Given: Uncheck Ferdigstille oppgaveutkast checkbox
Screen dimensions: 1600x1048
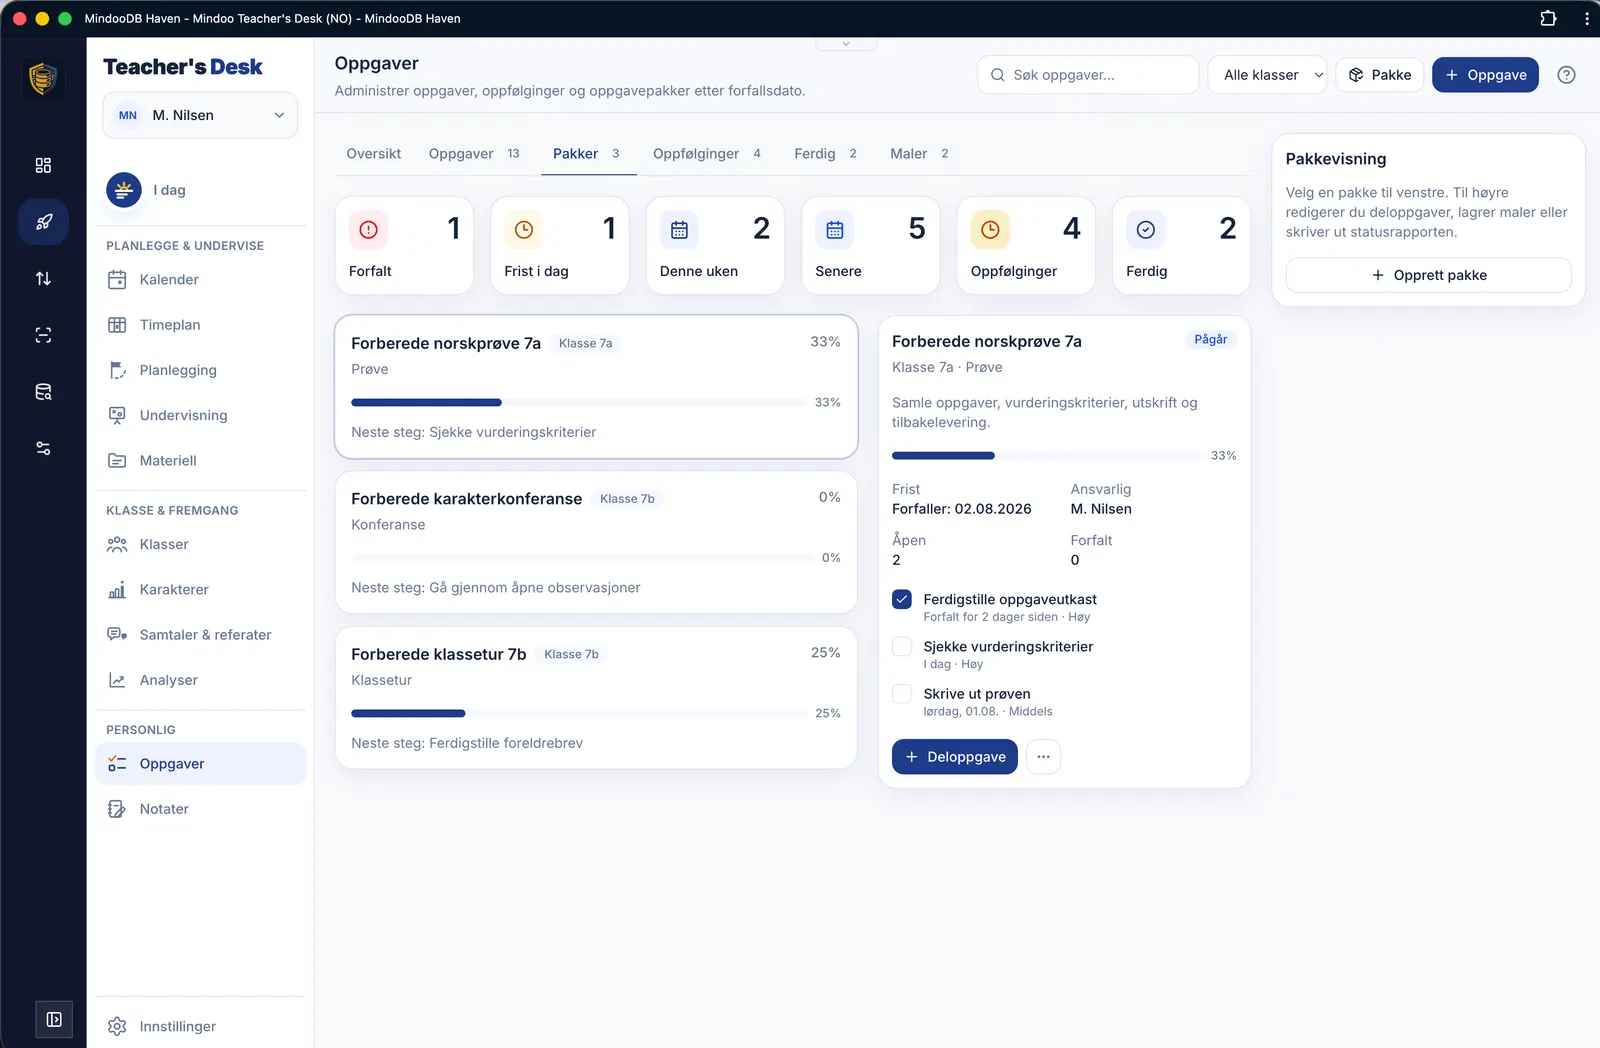Looking at the screenshot, I should pos(902,599).
